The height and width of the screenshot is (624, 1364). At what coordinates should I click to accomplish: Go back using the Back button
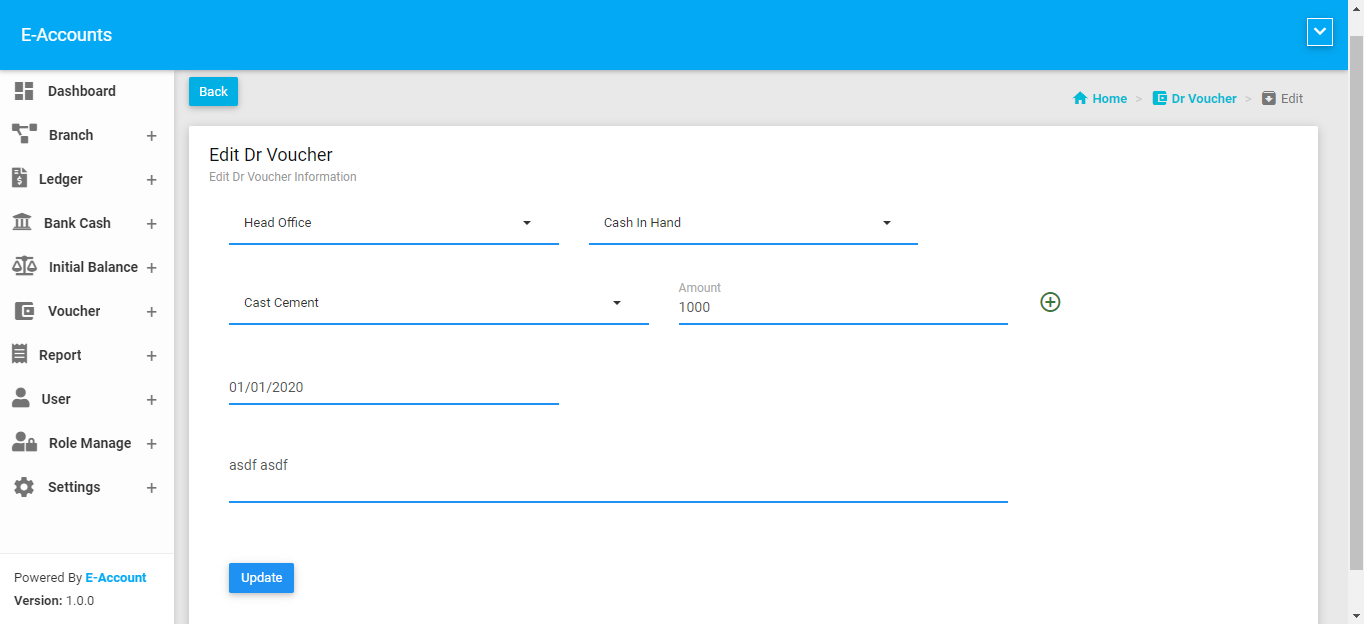[213, 91]
